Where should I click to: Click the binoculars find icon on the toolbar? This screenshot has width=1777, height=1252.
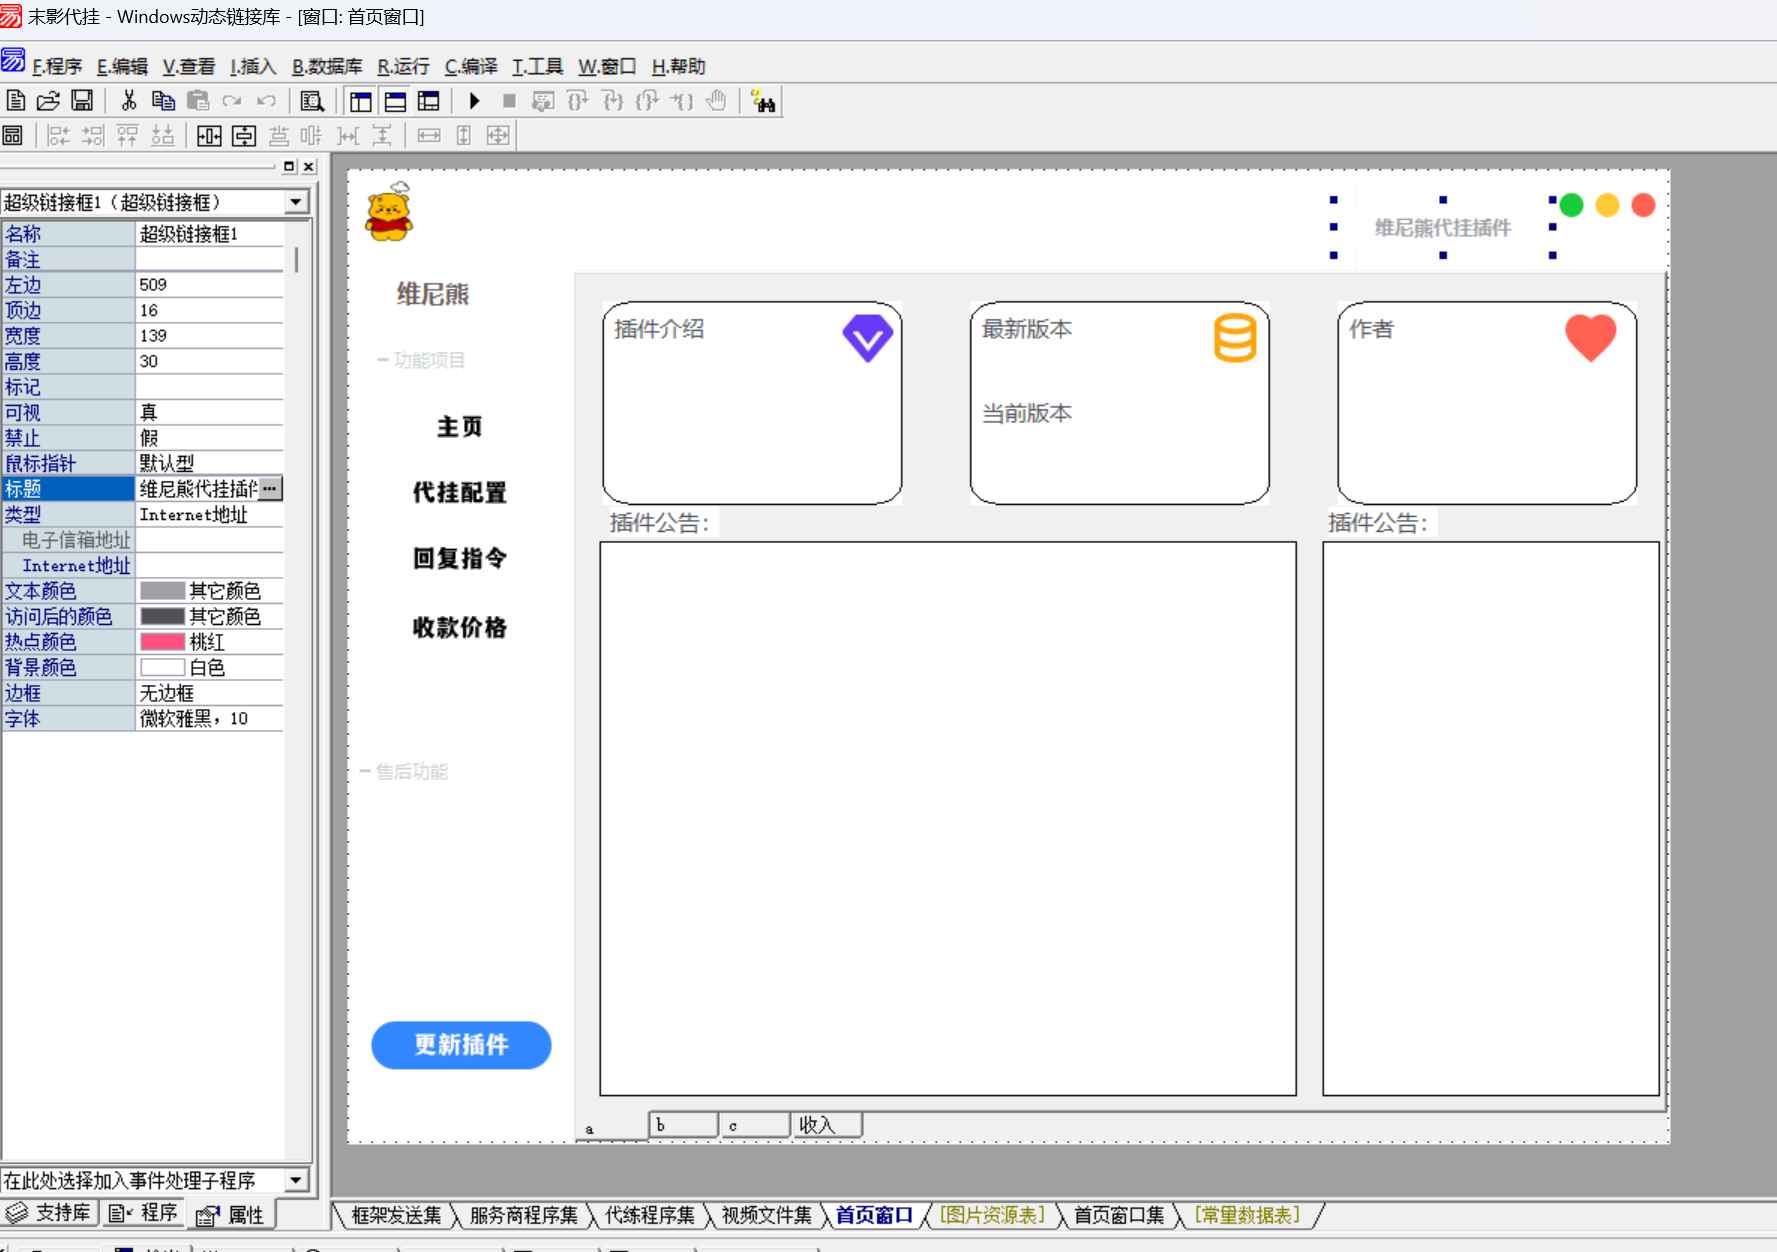tap(763, 100)
